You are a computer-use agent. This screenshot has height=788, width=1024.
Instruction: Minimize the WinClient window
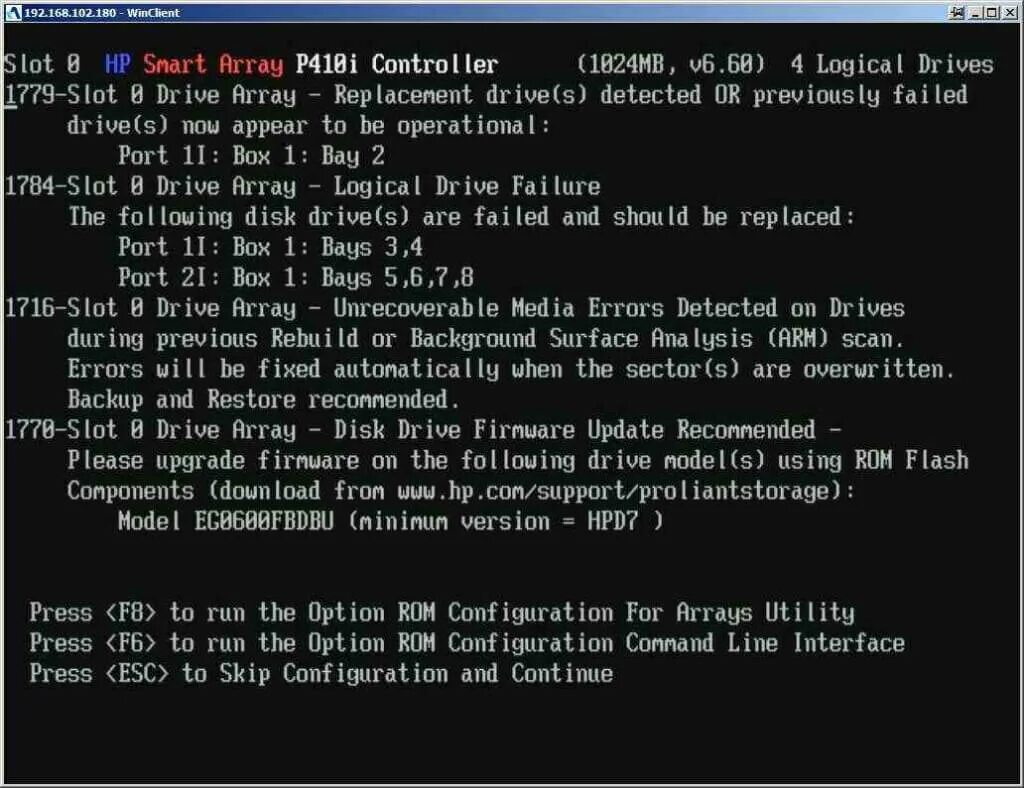(977, 12)
